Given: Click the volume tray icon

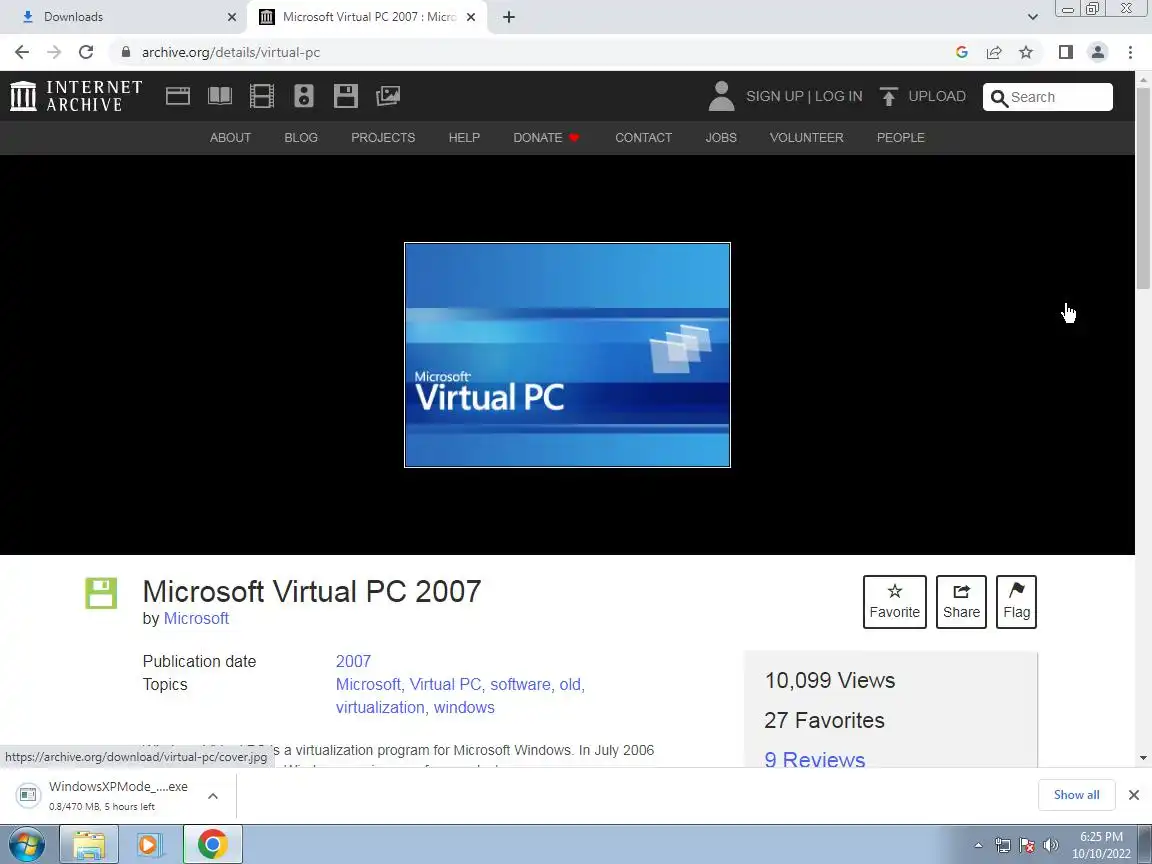Looking at the screenshot, I should pyautogui.click(x=1051, y=845).
